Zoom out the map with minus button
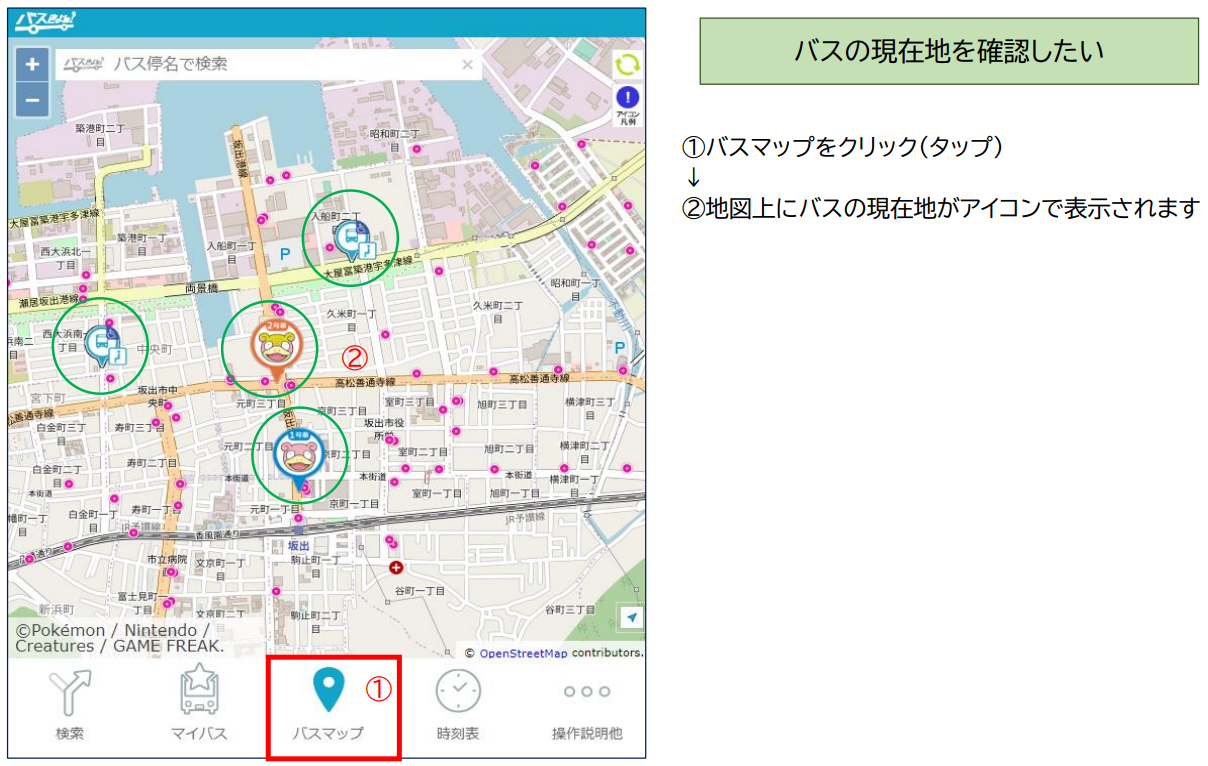Screen dimensions: 1208x766 click(x=32, y=100)
